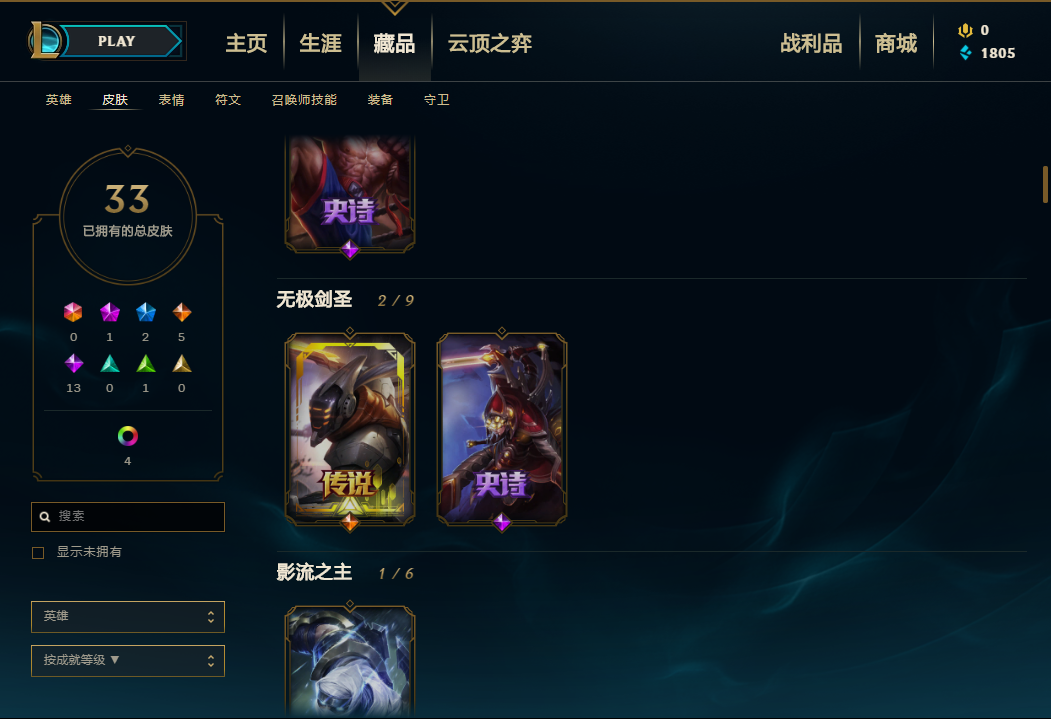Image resolution: width=1051 pixels, height=719 pixels.
Task: Switch to the 符文 sub-tab
Action: pyautogui.click(x=228, y=100)
